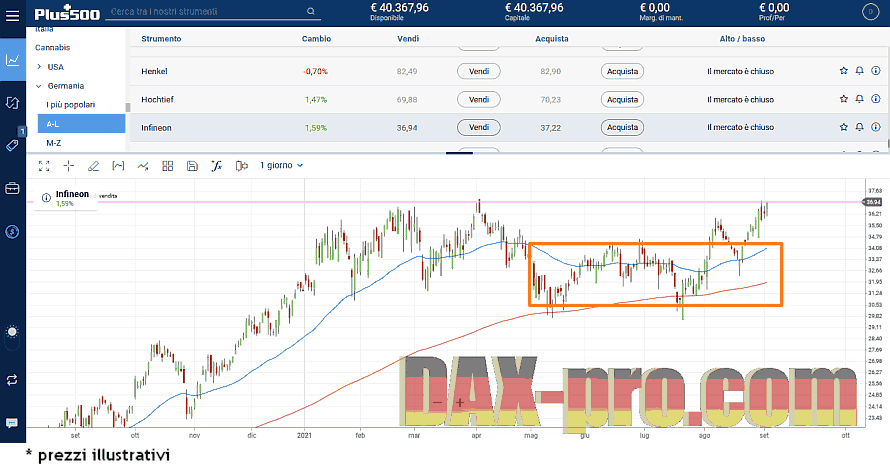Open Hochtief instrument info
Viewport: 890px width, 465px height.
click(876, 99)
